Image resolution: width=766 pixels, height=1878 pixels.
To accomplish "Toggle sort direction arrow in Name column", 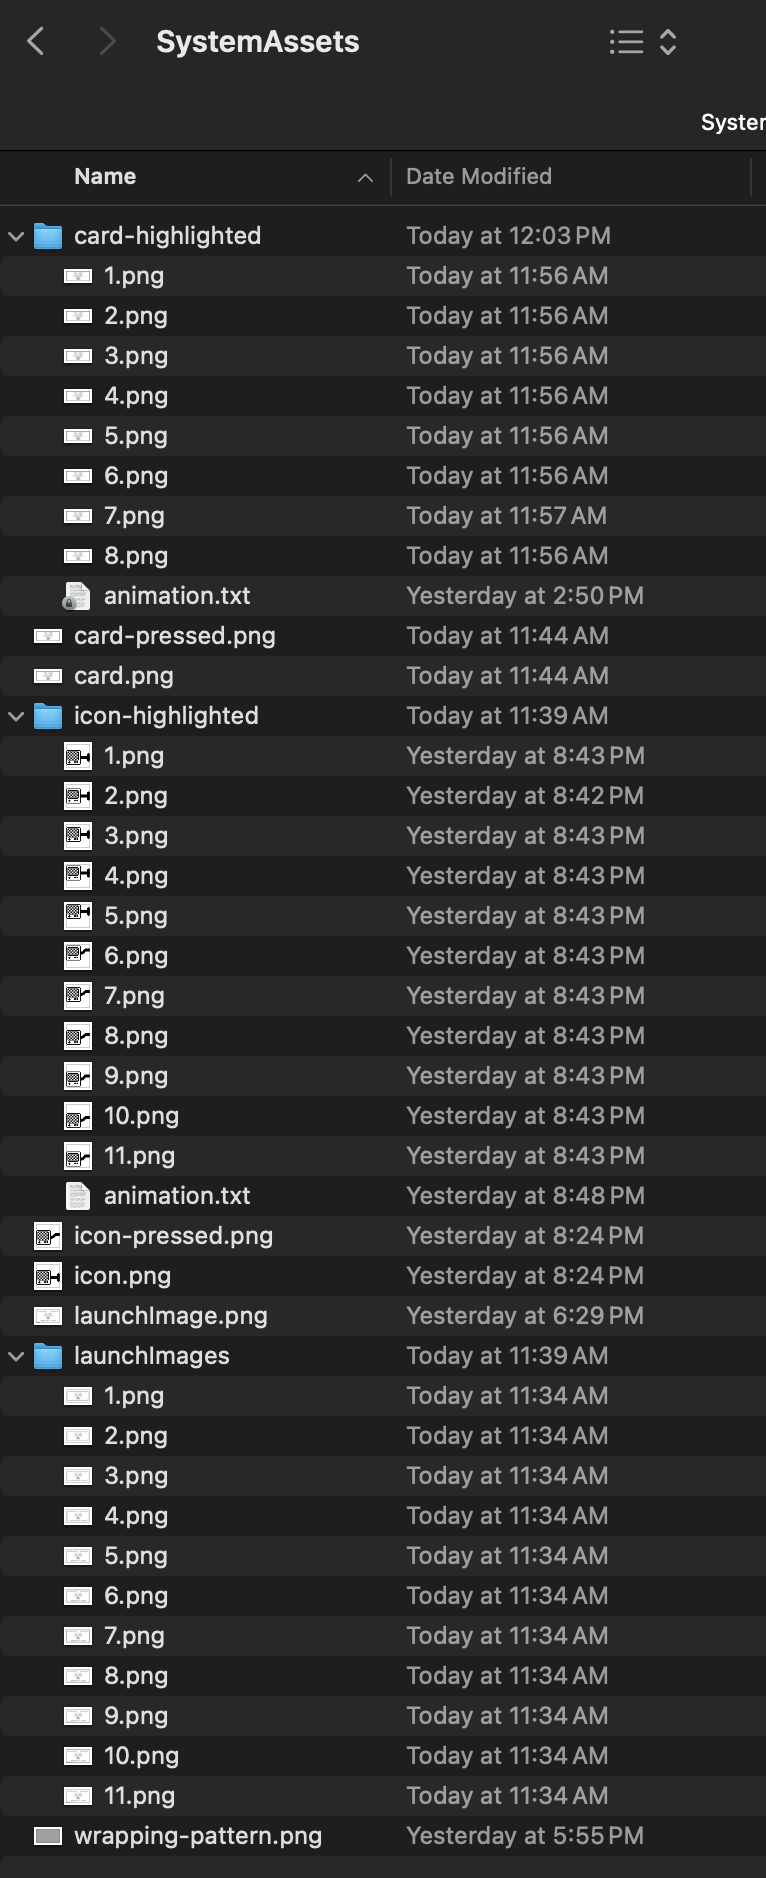I will click(x=365, y=177).
